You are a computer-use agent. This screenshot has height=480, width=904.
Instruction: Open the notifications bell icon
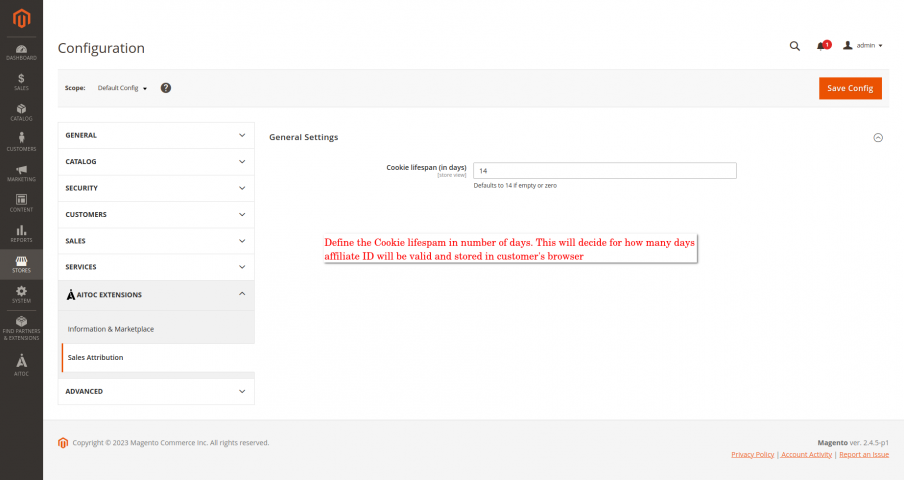tap(823, 46)
